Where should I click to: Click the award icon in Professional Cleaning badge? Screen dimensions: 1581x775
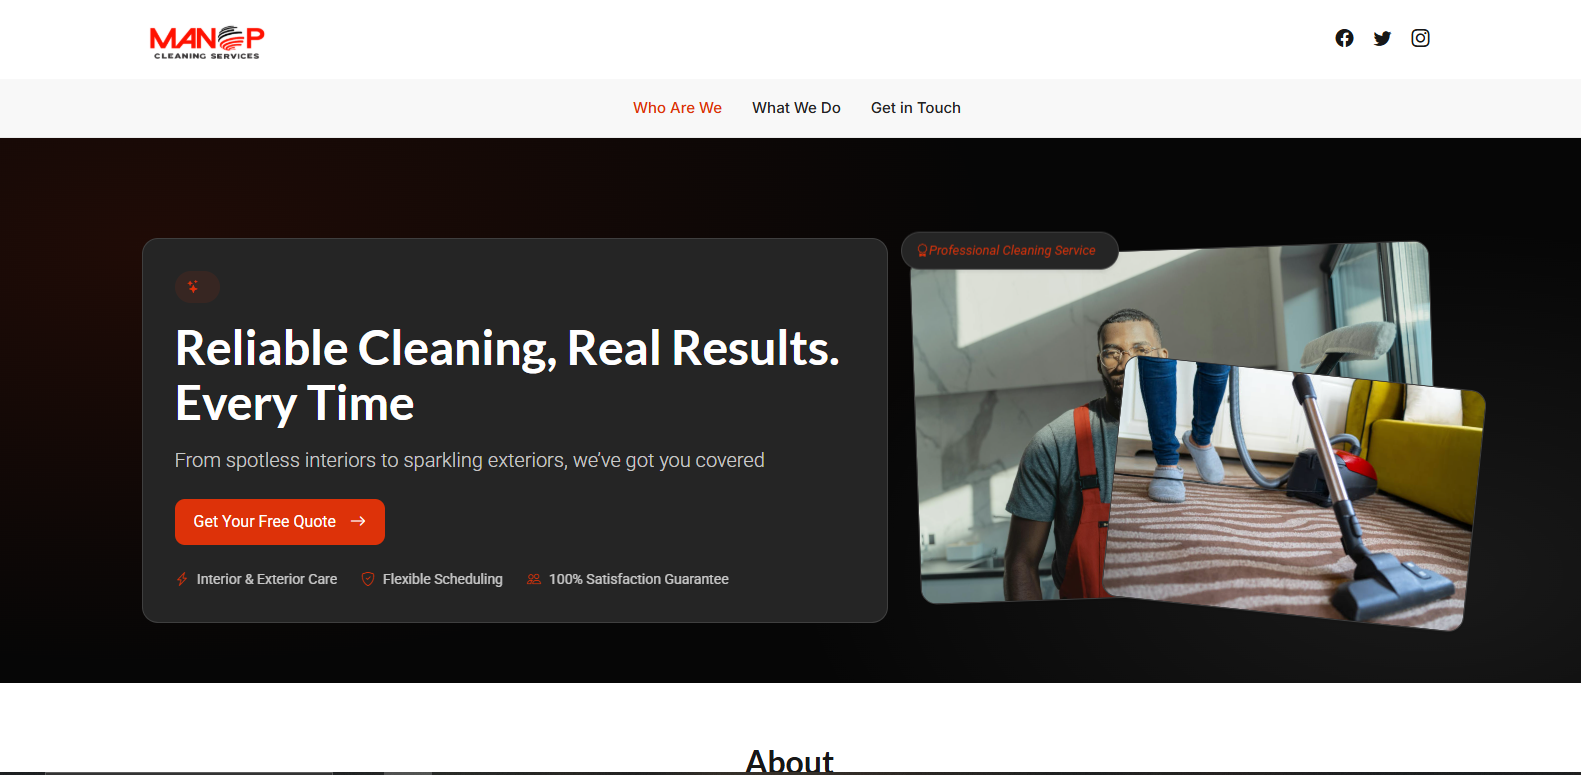pyautogui.click(x=922, y=251)
